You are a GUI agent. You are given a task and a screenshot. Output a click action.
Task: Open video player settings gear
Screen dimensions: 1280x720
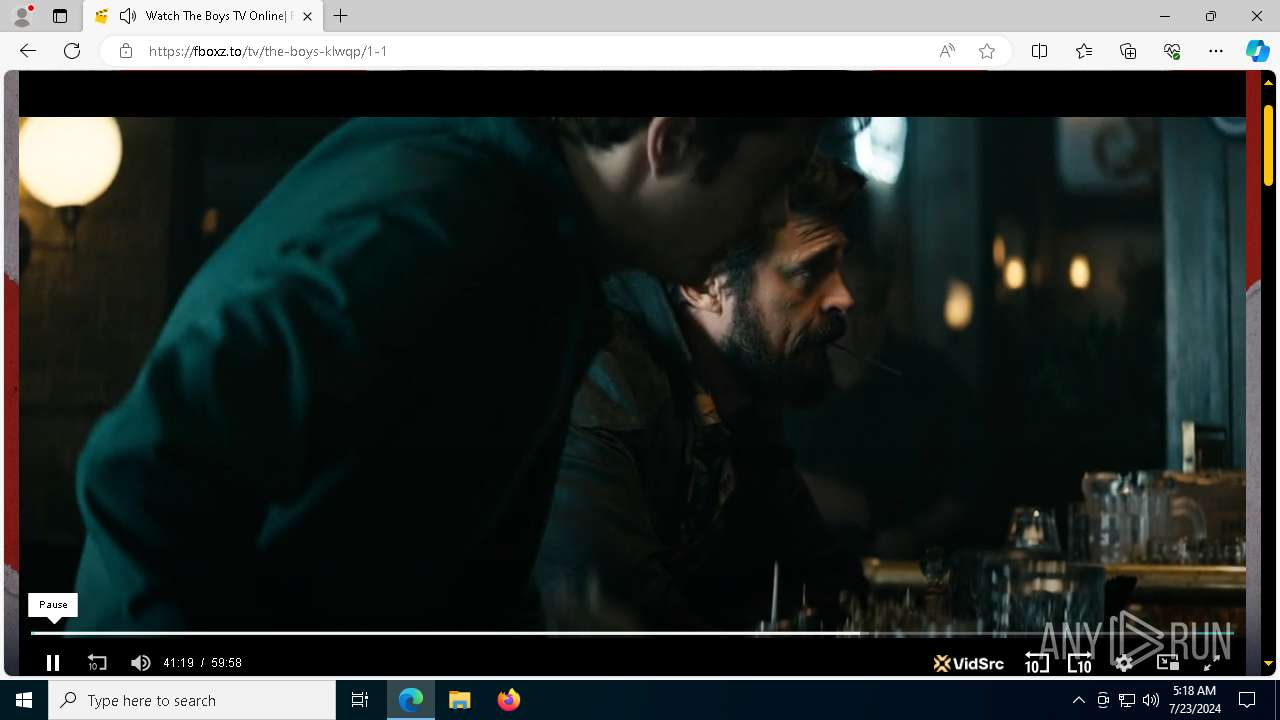[1124, 662]
